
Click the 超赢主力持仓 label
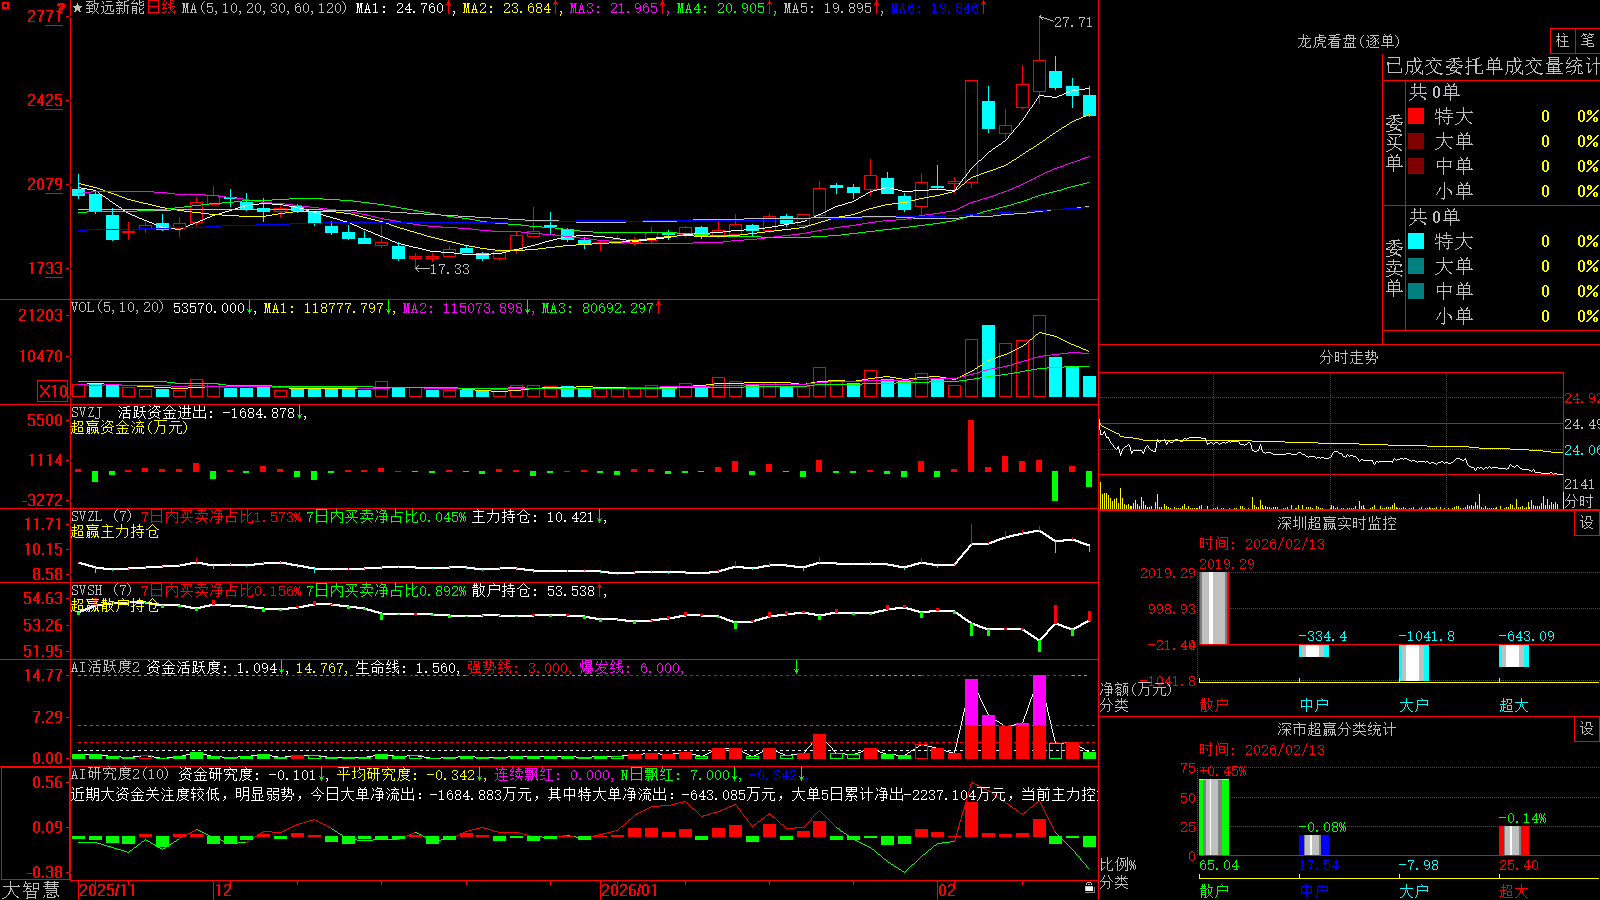[x=115, y=531]
